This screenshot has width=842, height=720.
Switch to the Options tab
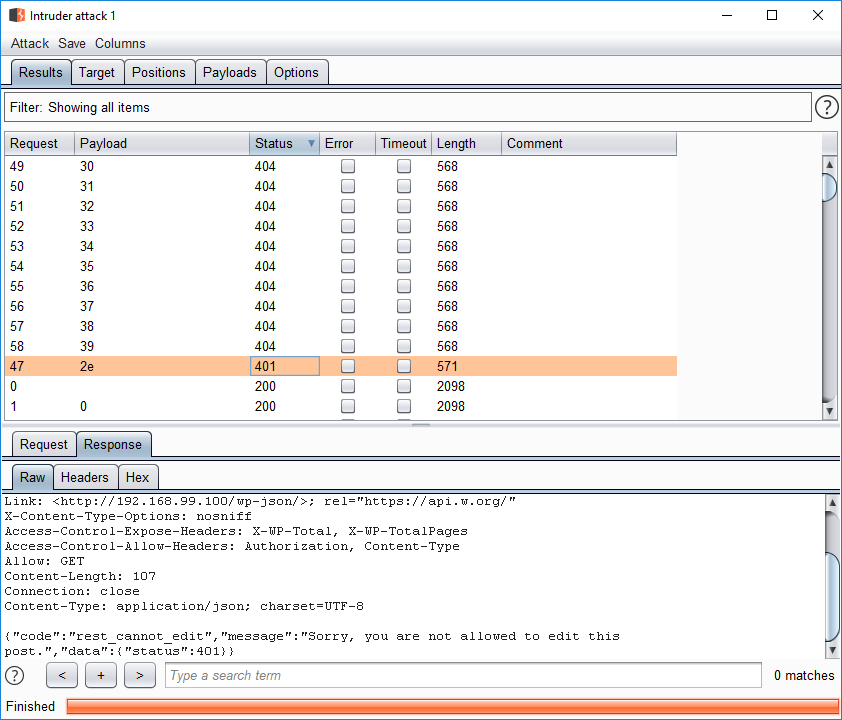pyautogui.click(x=296, y=72)
